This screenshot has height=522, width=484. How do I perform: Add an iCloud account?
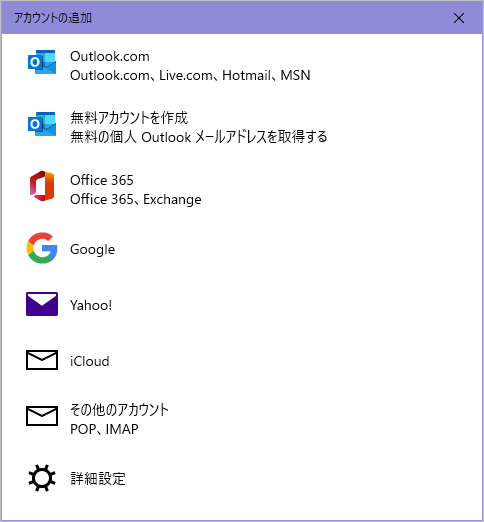(90, 361)
